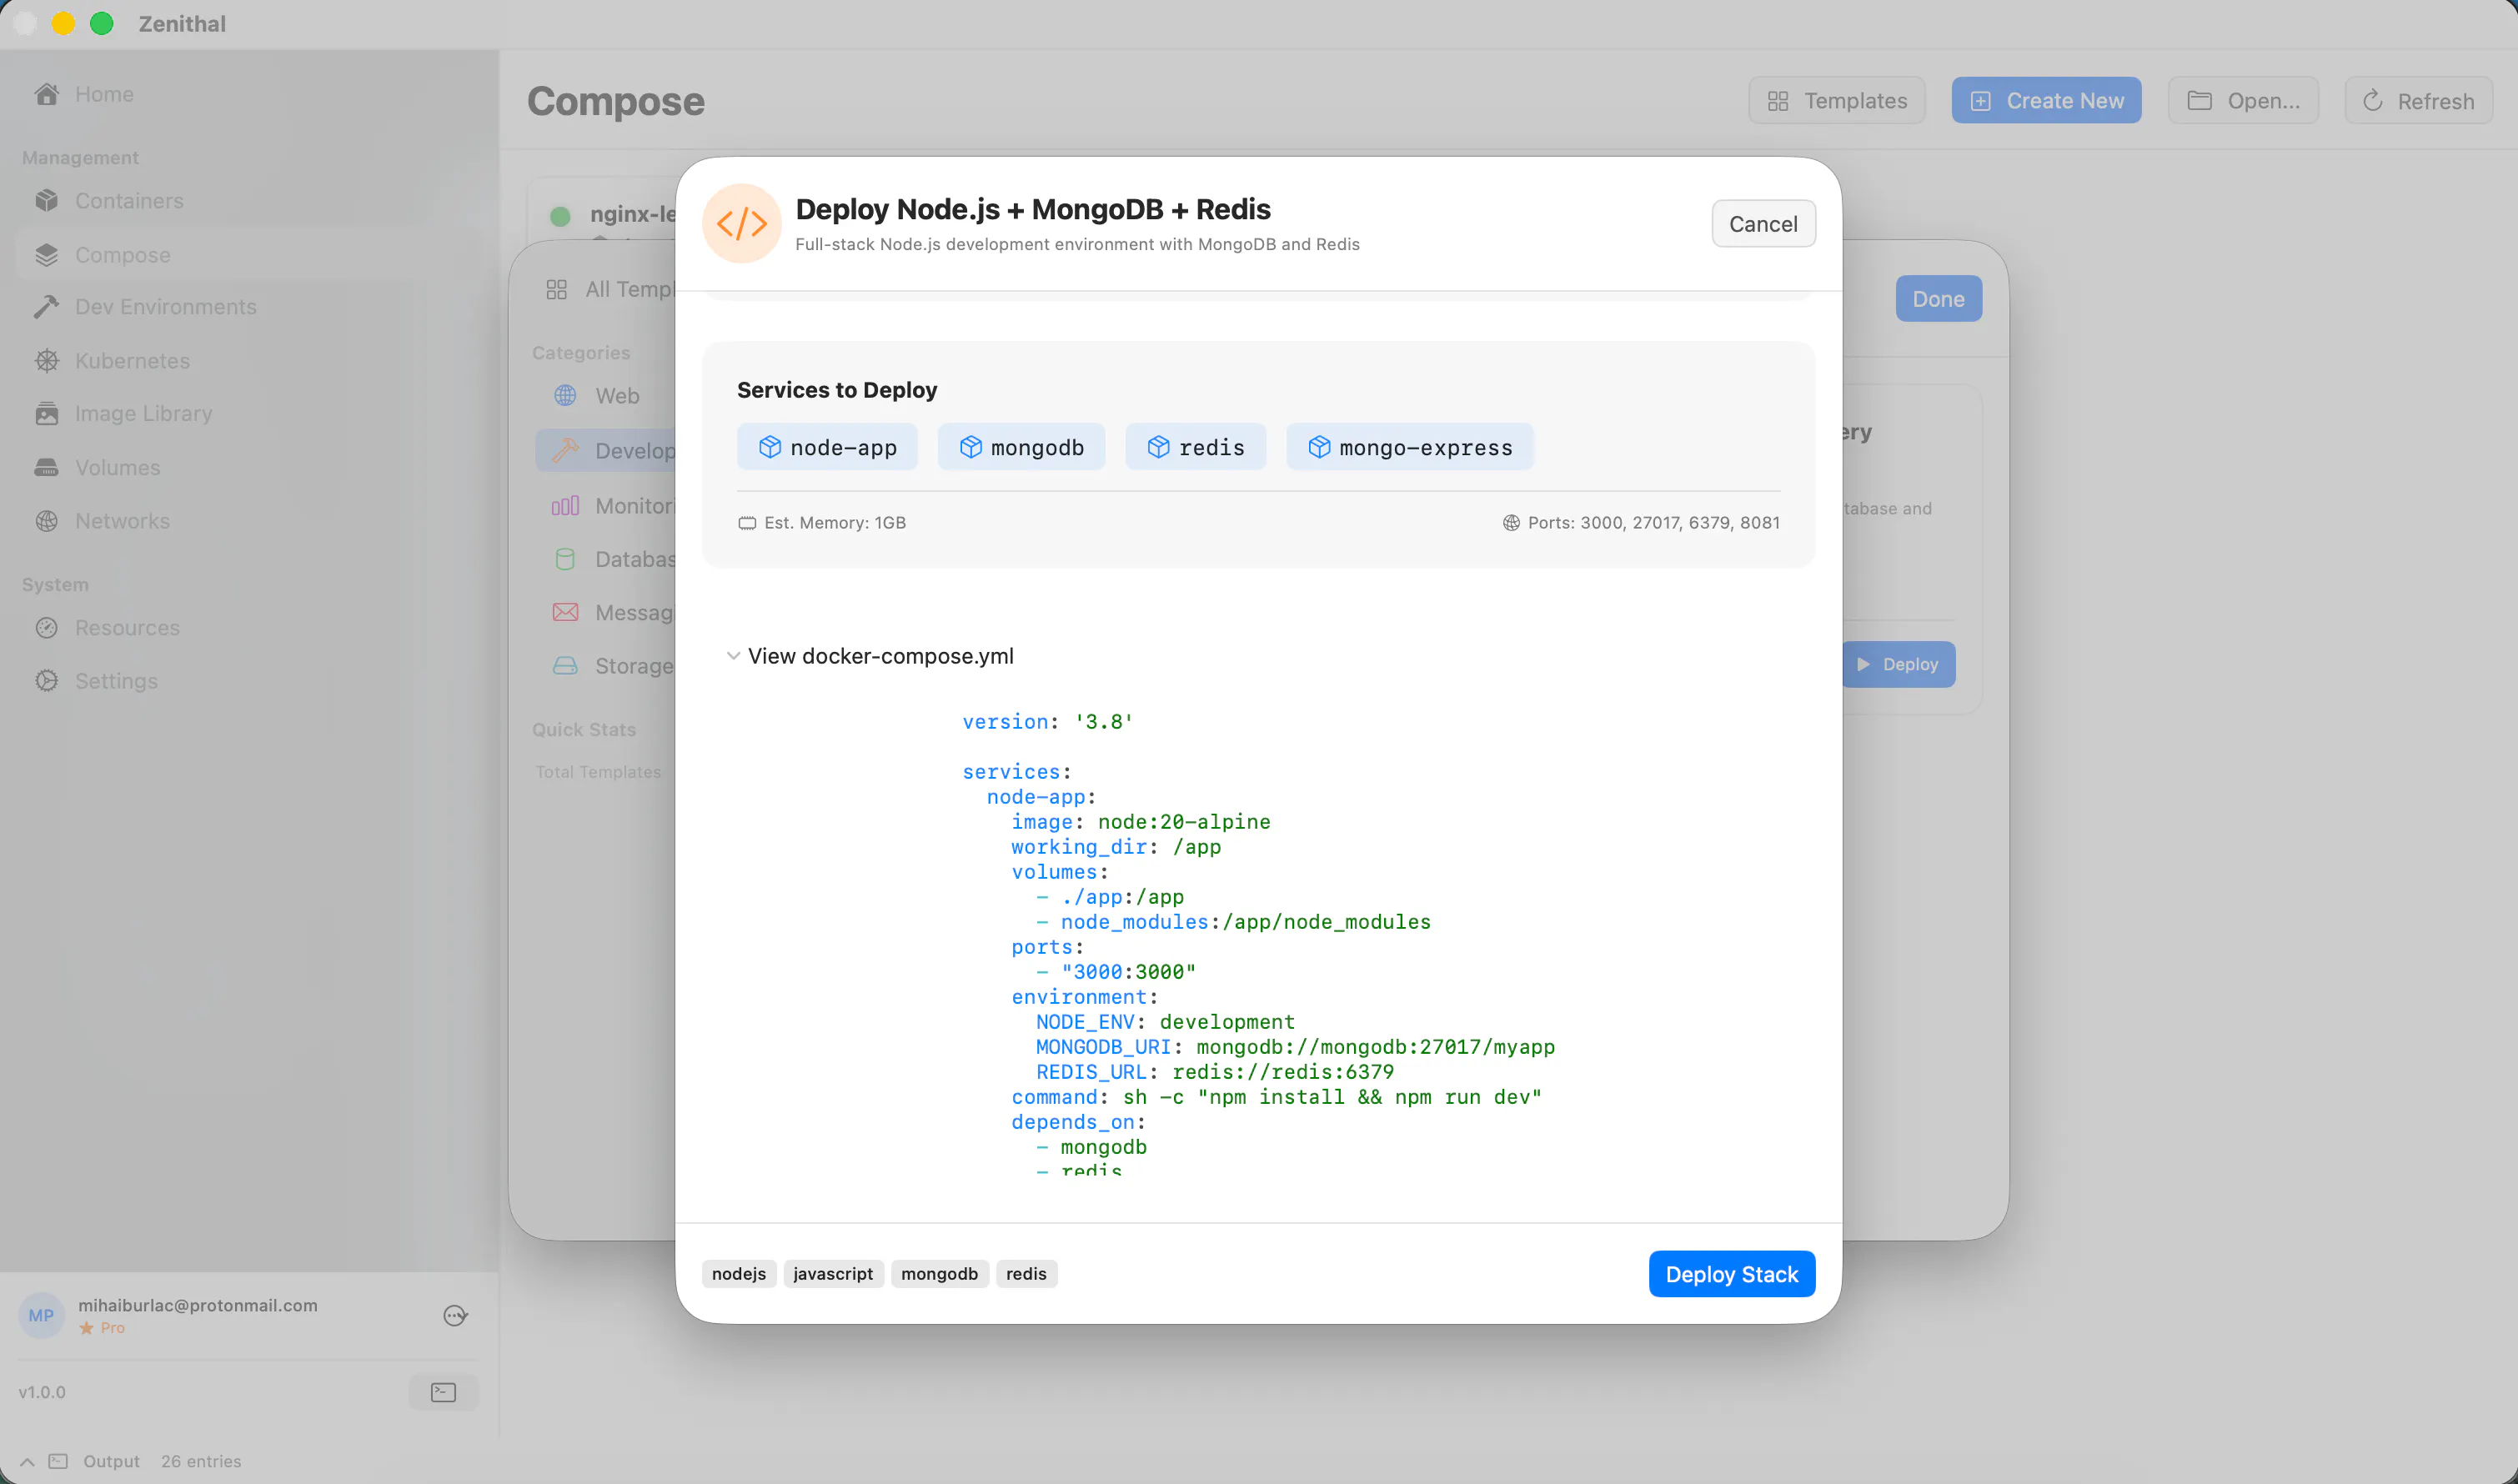Click Create New compose button

2046,101
